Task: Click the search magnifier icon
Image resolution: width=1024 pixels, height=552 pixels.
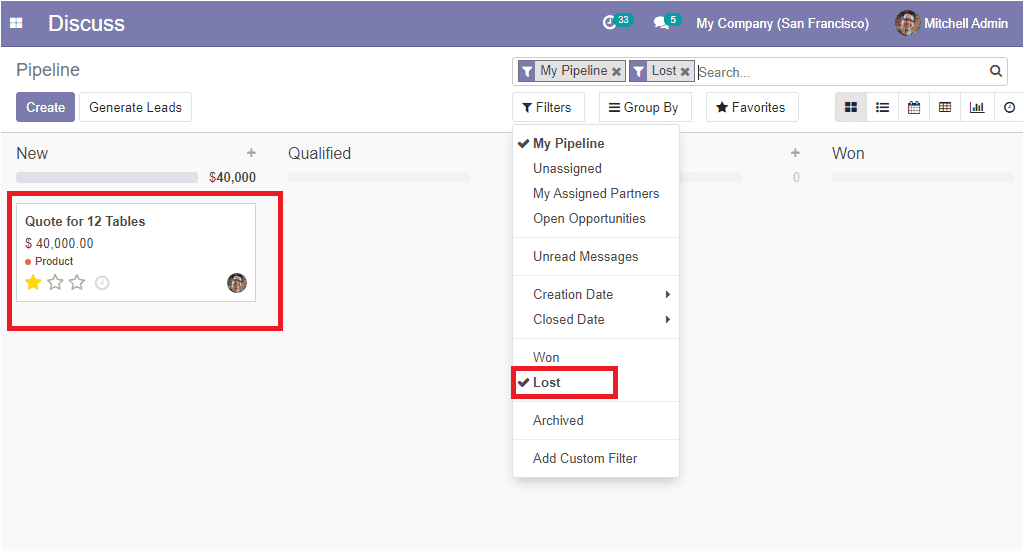Action: (995, 71)
